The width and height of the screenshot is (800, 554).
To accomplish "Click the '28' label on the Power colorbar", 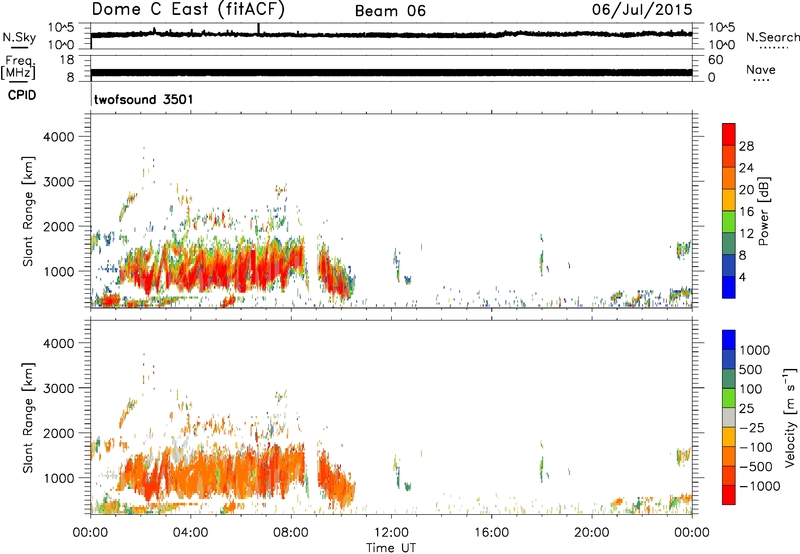I will [746, 146].
